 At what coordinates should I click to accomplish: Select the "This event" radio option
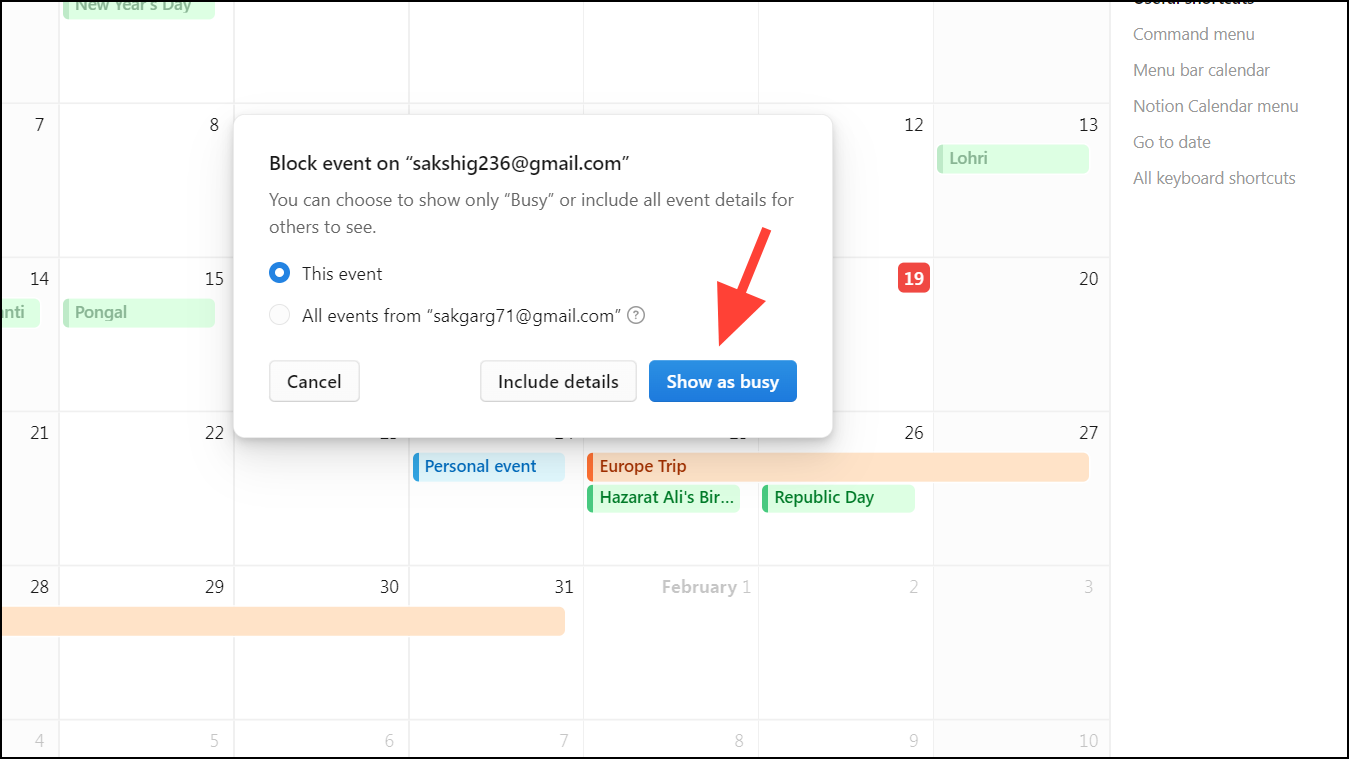280,273
